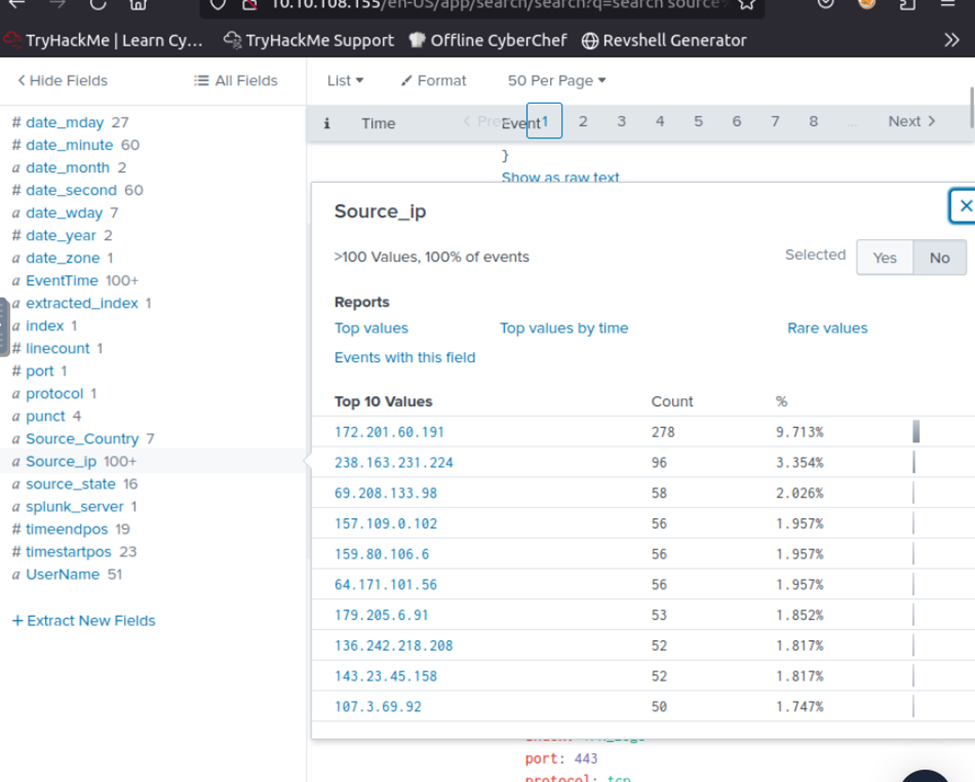View the Rare values report for Source_ip

click(x=827, y=327)
